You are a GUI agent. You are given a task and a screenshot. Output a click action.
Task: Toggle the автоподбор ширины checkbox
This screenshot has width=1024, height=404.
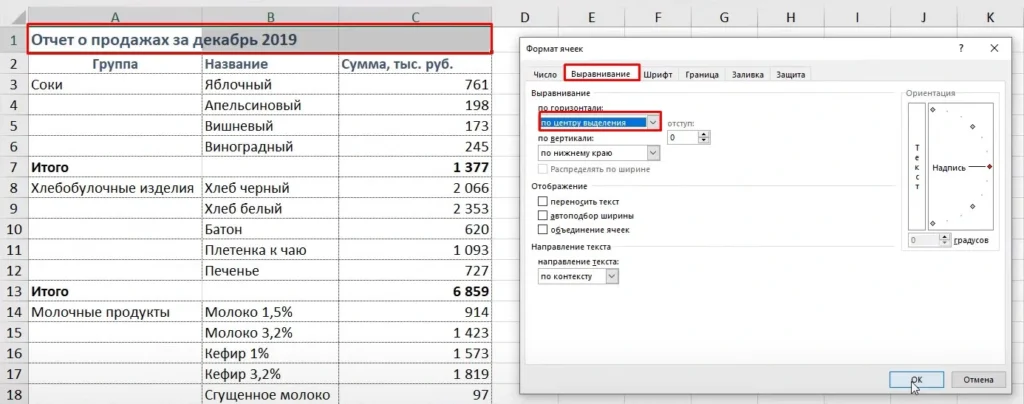pyautogui.click(x=543, y=215)
